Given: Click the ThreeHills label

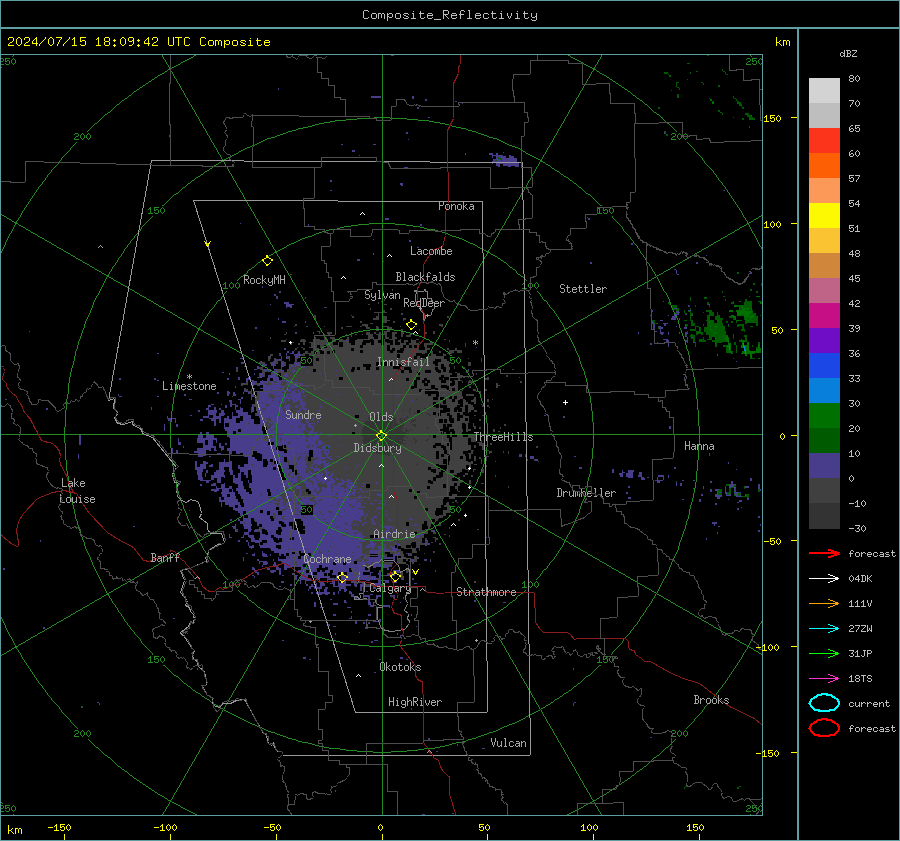Looking at the screenshot, I should tap(503, 437).
